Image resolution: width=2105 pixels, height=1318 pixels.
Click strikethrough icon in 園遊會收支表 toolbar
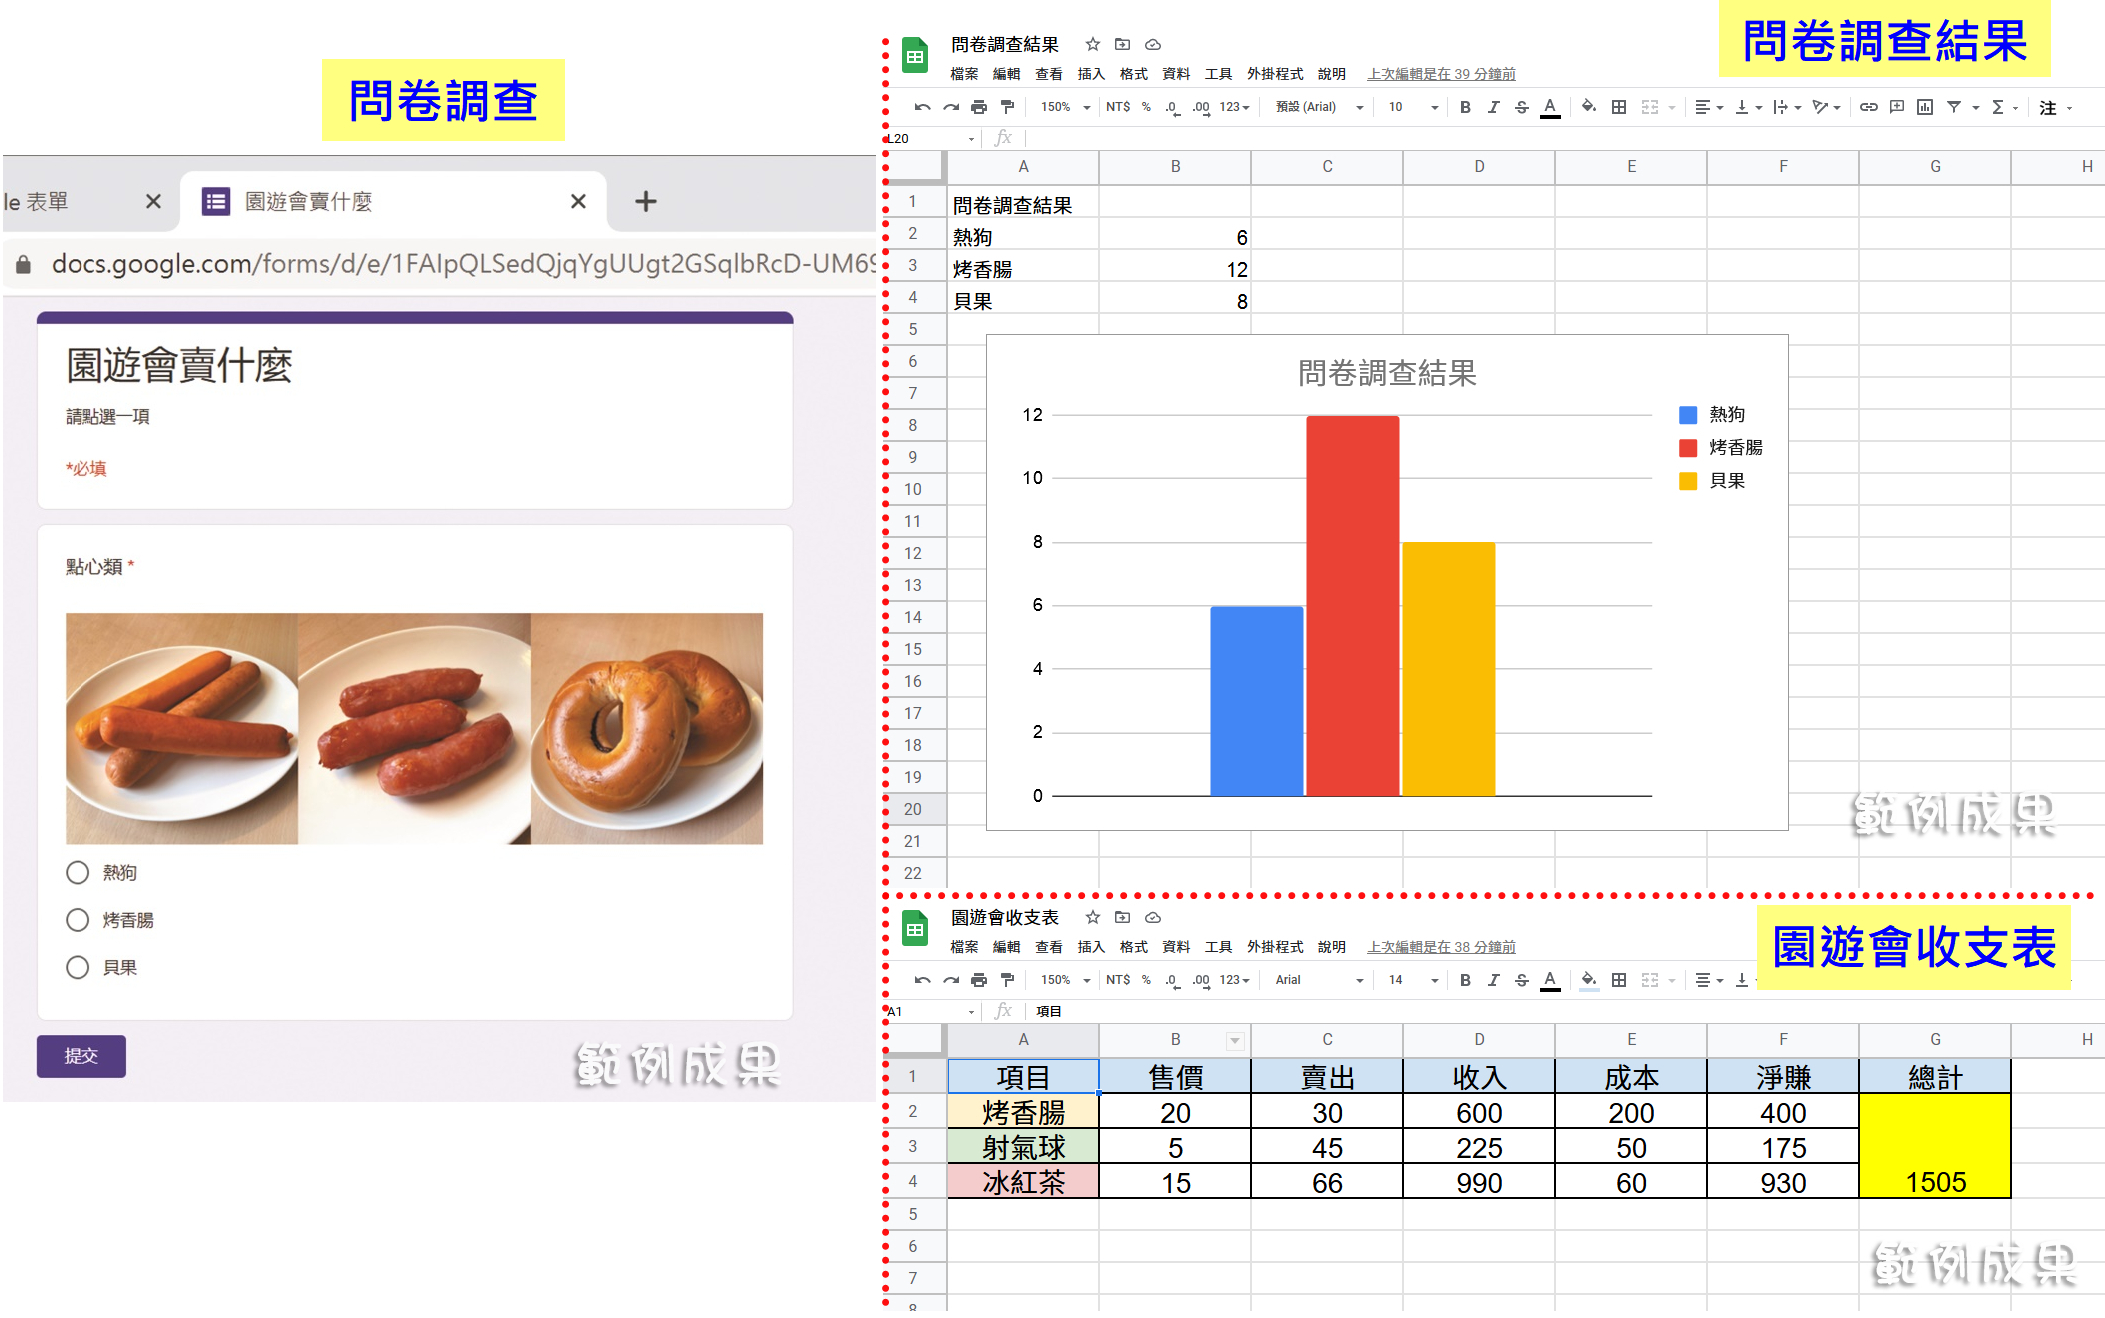(x=1521, y=980)
